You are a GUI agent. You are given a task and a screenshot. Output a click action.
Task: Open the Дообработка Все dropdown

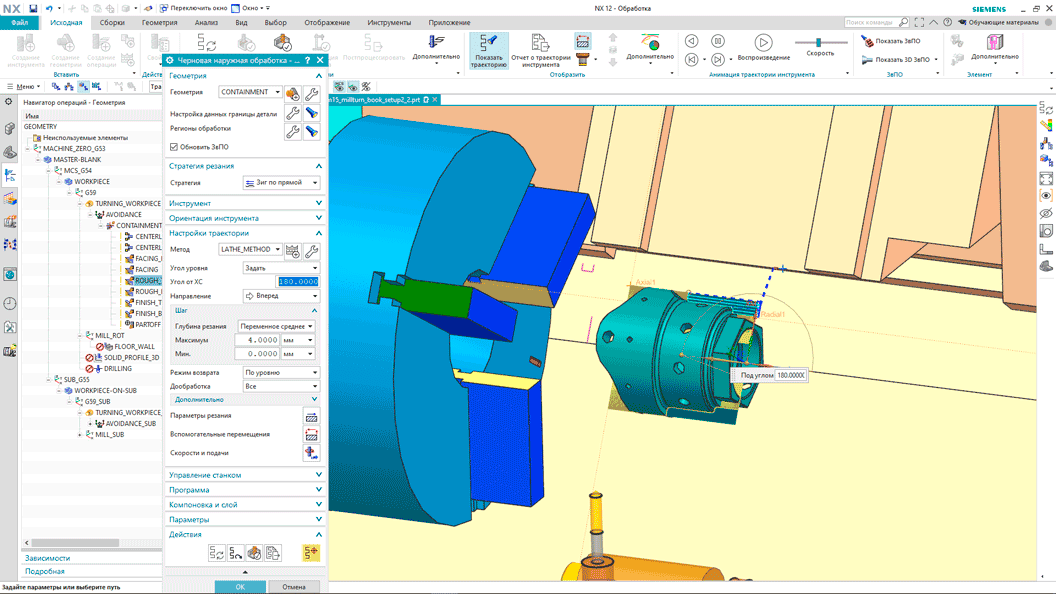click(281, 387)
